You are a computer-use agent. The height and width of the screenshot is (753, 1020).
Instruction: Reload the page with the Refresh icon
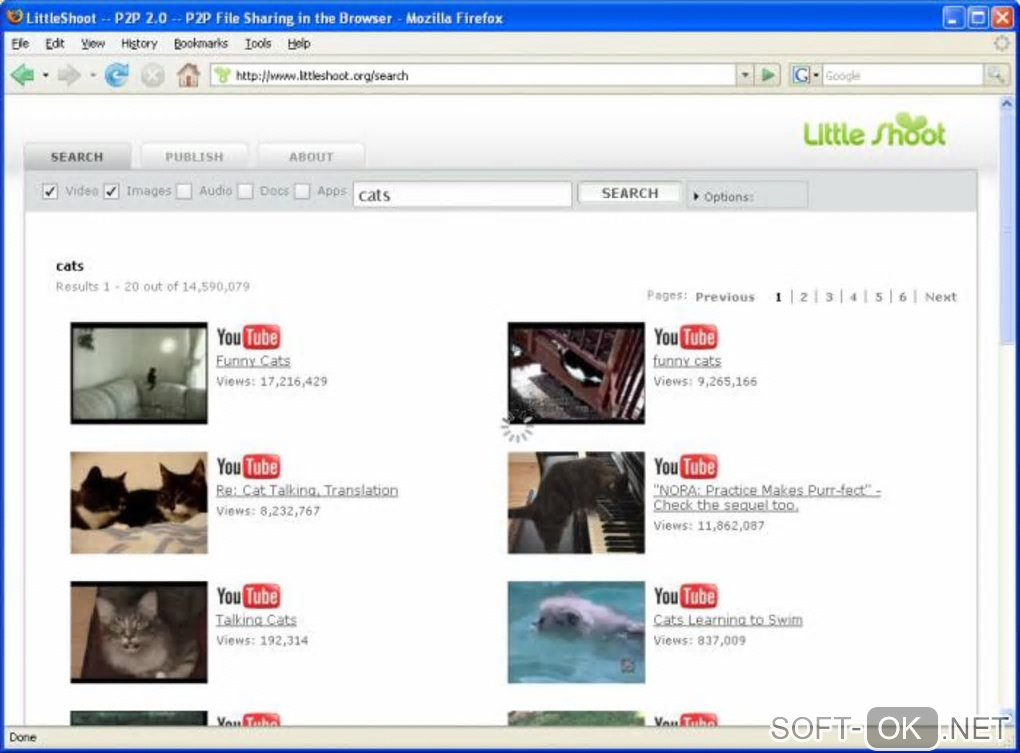point(117,75)
